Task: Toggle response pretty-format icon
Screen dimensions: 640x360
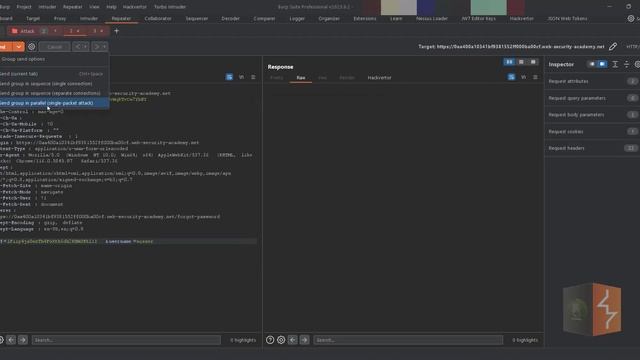Action: [511, 77]
